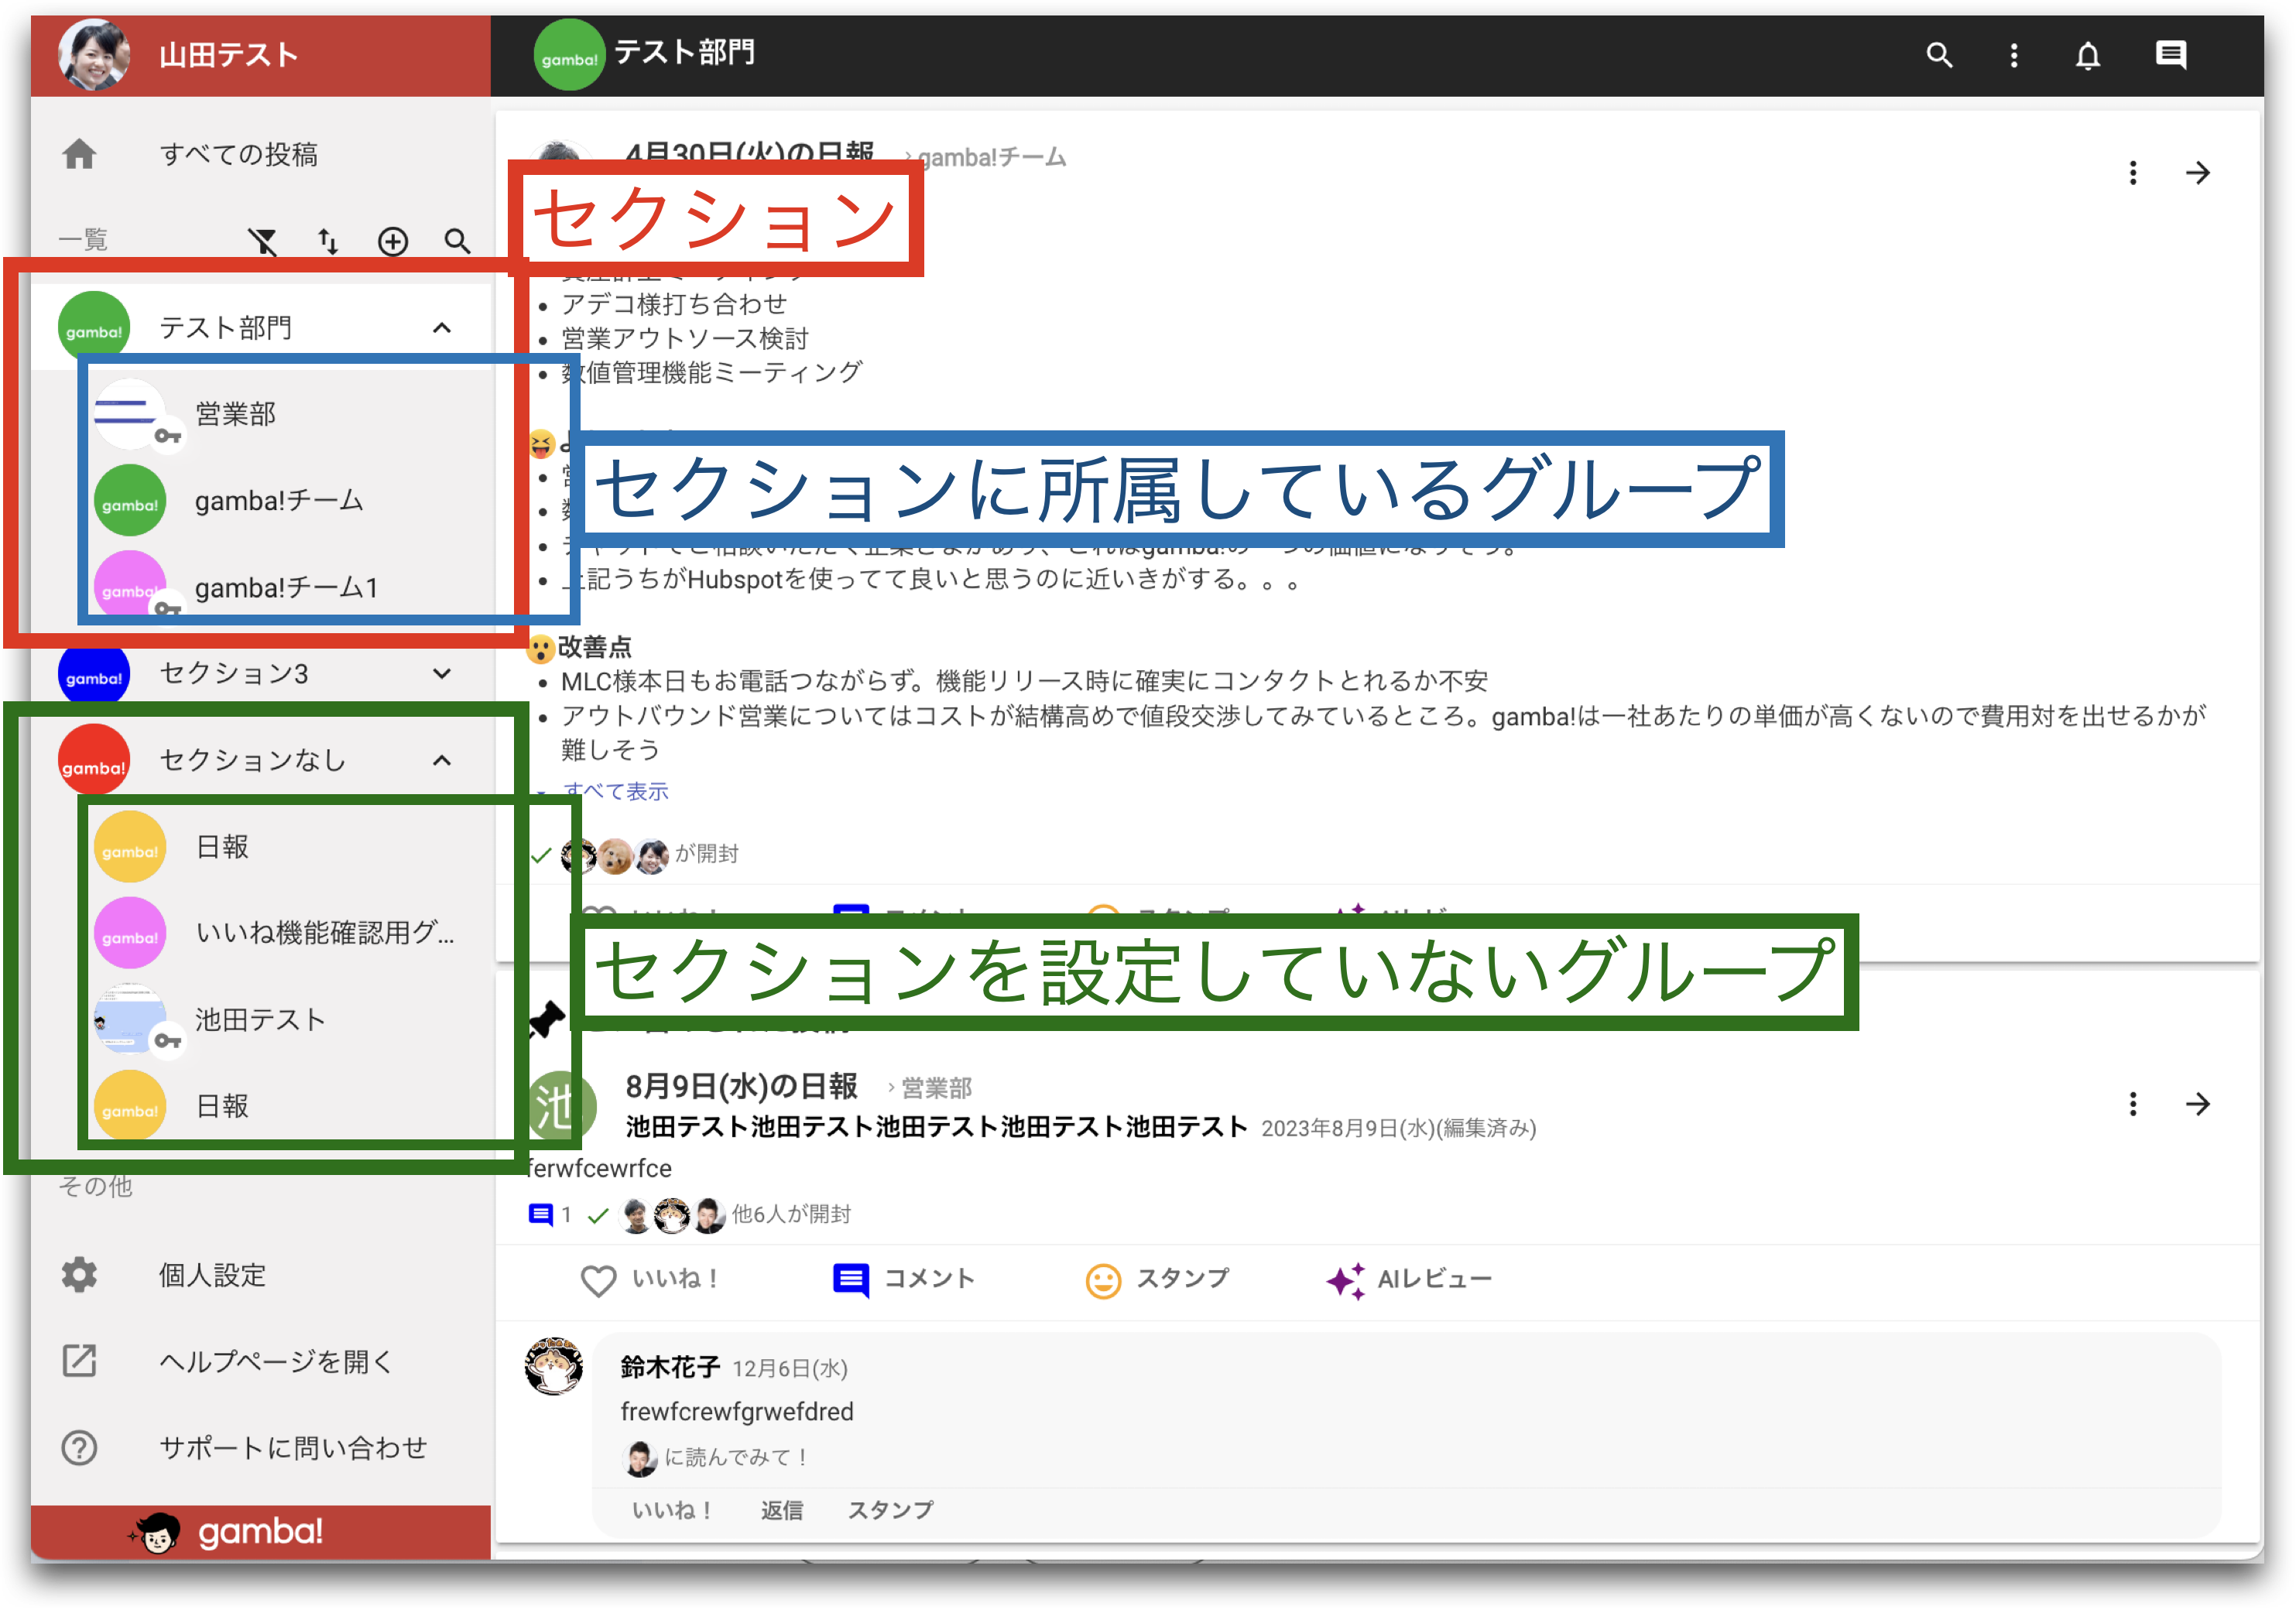This screenshot has height=1610, width=2296.
Task: Click the セクションなし red gamba! icon
Action: coord(94,761)
